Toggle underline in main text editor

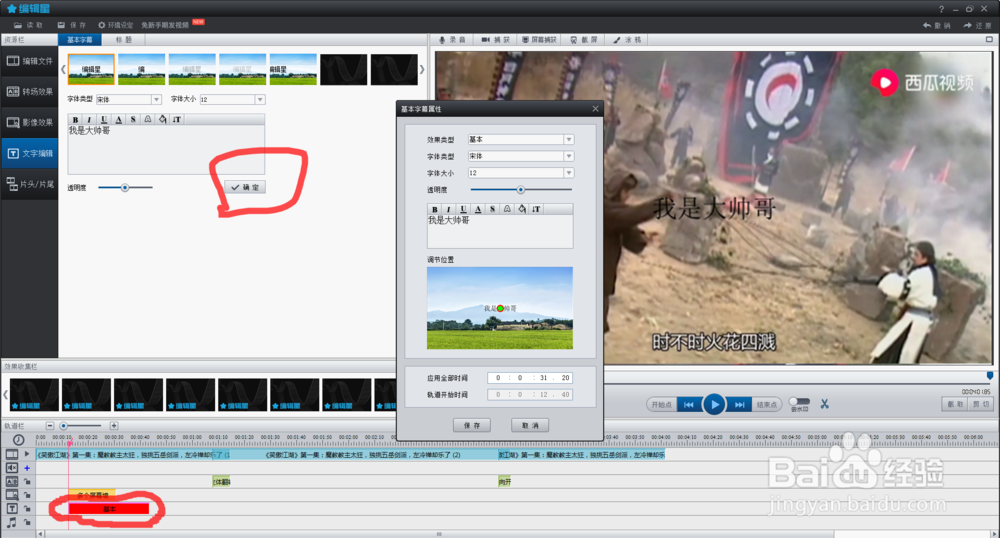tap(104, 119)
